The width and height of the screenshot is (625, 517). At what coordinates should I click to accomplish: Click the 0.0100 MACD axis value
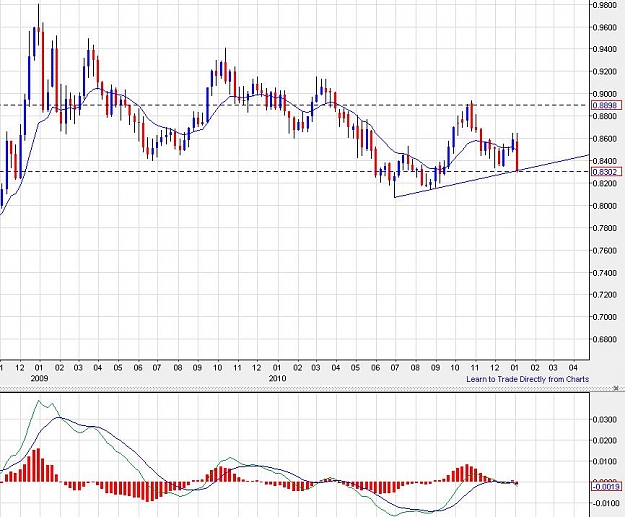604,462
